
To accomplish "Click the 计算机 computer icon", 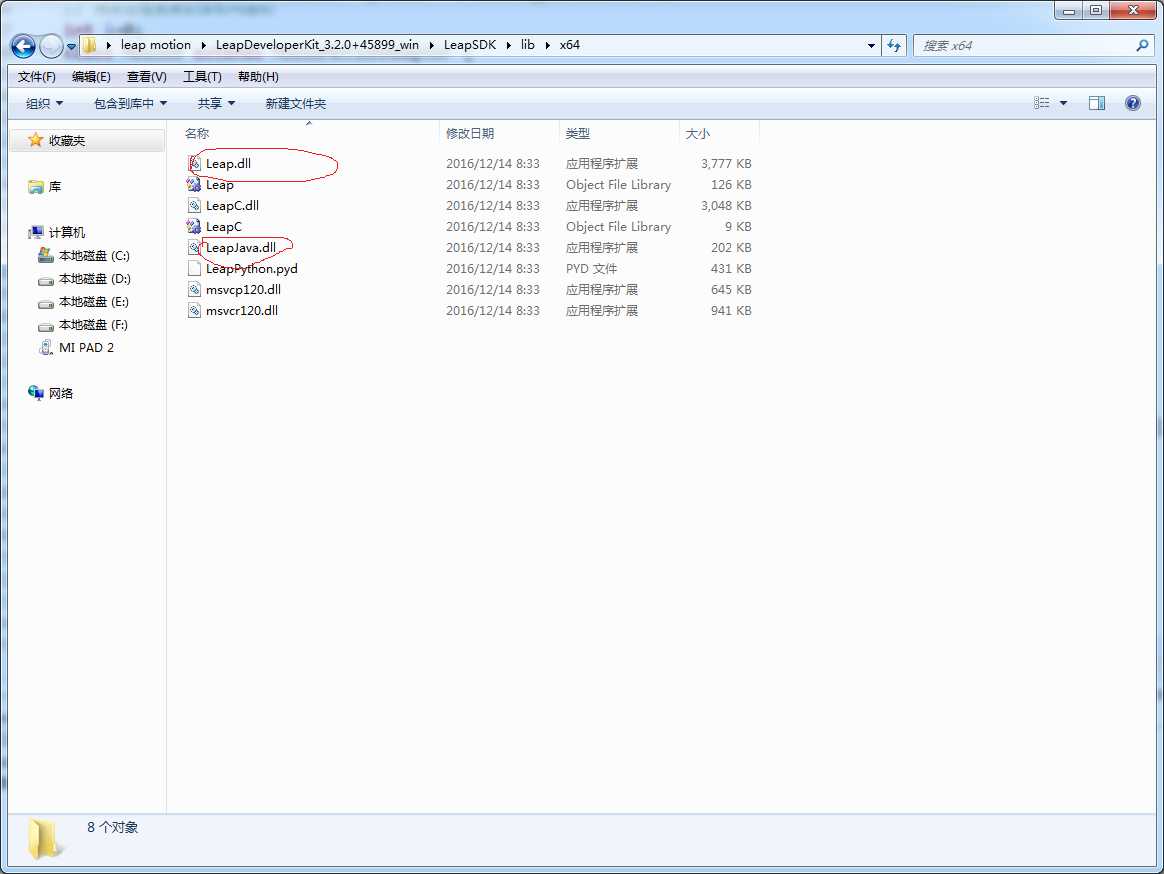I will pos(36,232).
